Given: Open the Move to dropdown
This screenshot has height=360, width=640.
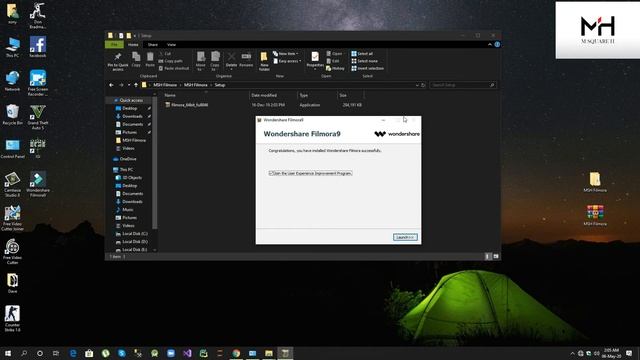Looking at the screenshot, I should click(200, 61).
